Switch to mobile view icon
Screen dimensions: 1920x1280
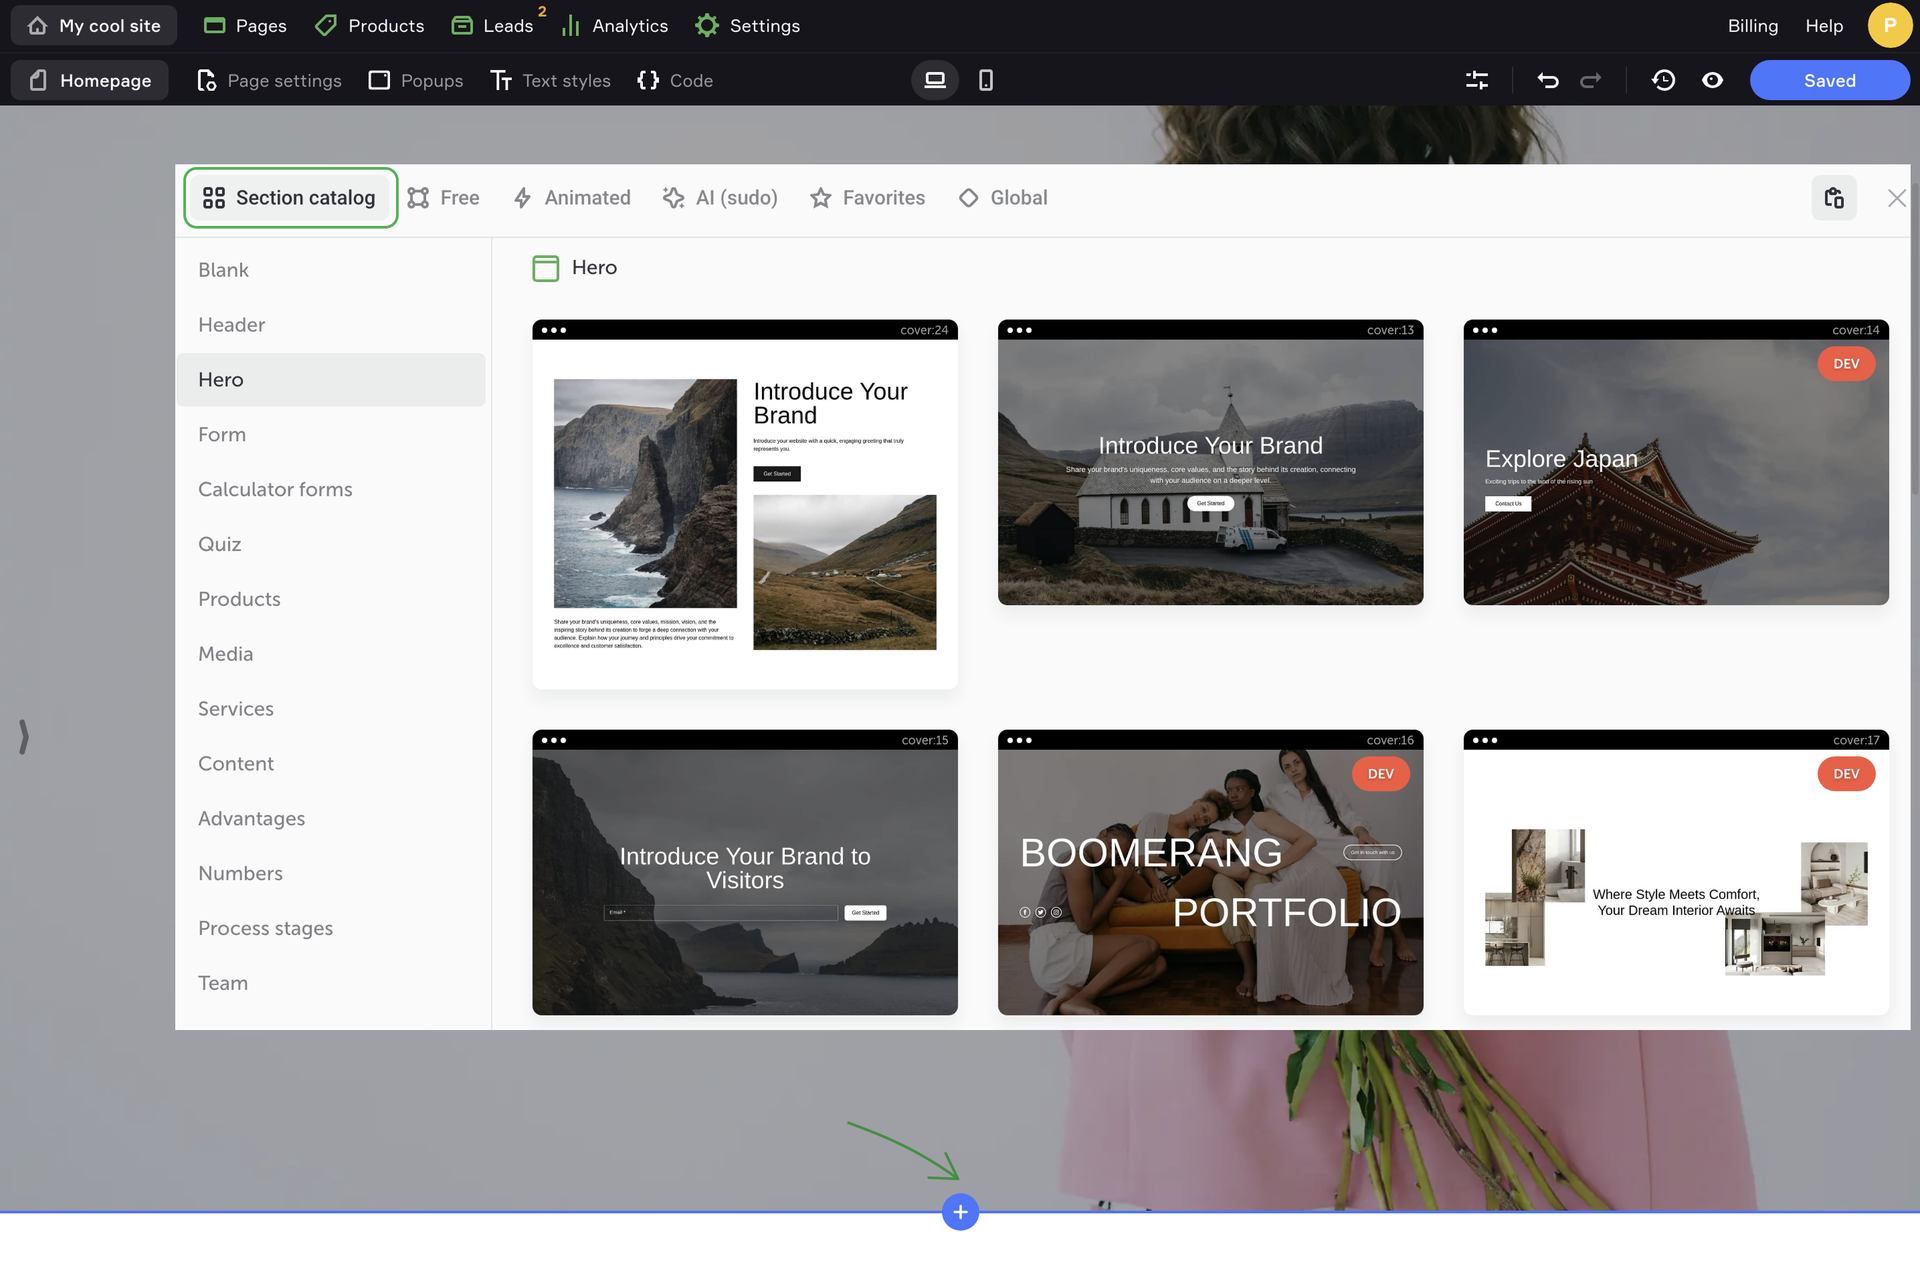[x=985, y=80]
